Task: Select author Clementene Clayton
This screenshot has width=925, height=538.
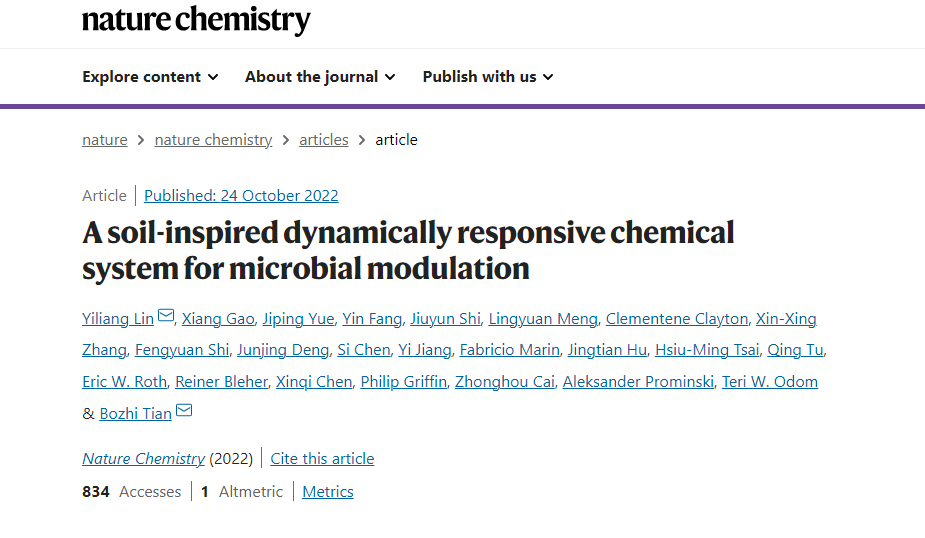Action: click(677, 319)
